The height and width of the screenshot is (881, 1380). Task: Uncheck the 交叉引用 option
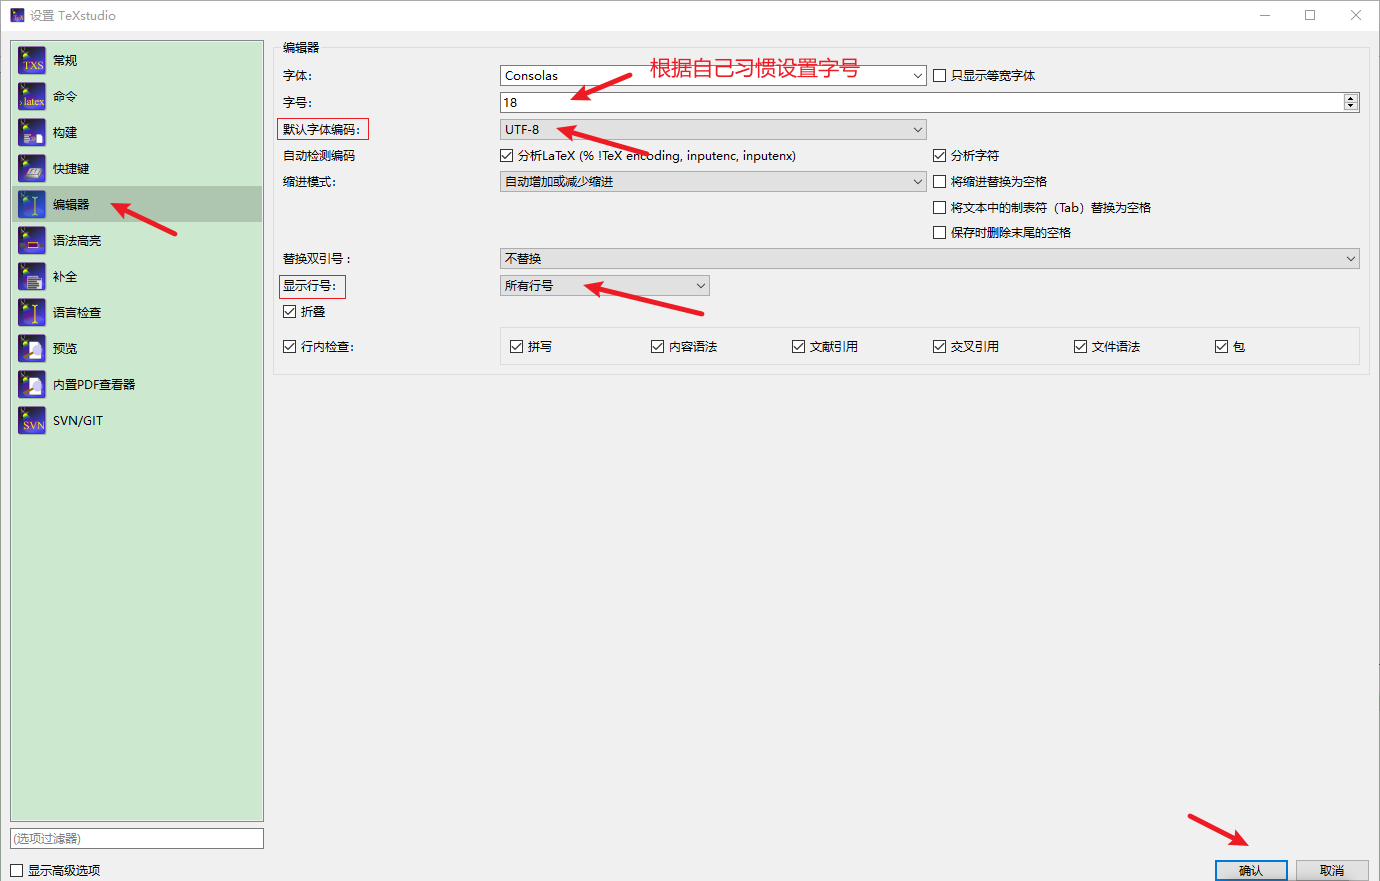[x=939, y=346]
